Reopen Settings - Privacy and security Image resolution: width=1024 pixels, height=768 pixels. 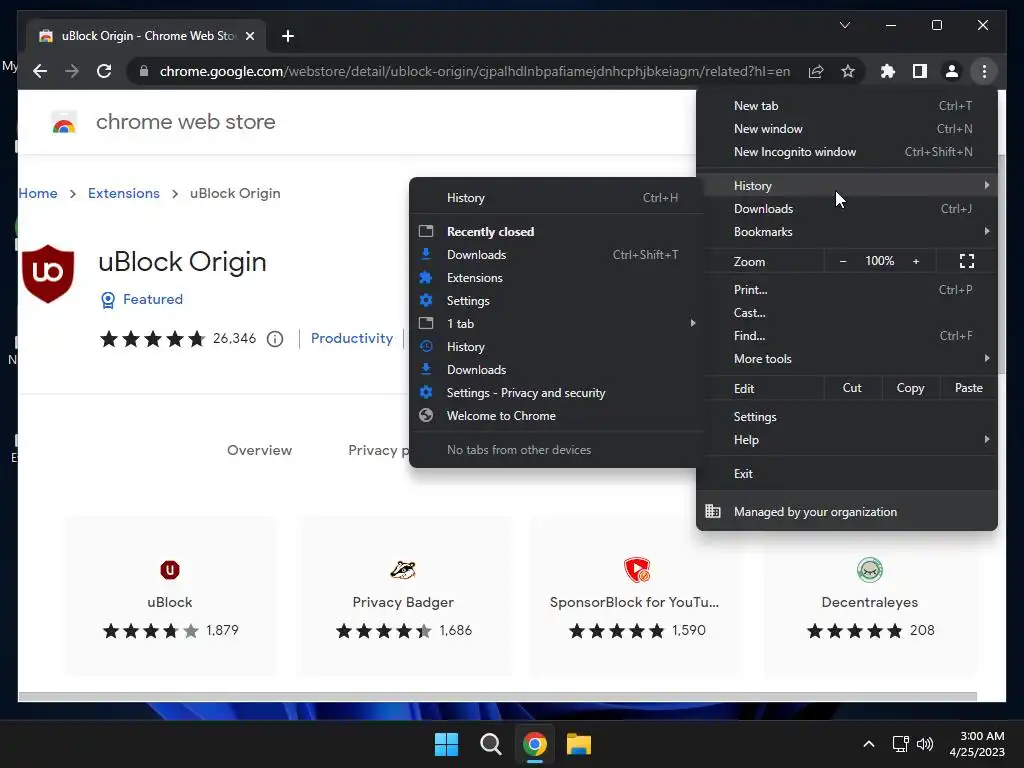556,392
